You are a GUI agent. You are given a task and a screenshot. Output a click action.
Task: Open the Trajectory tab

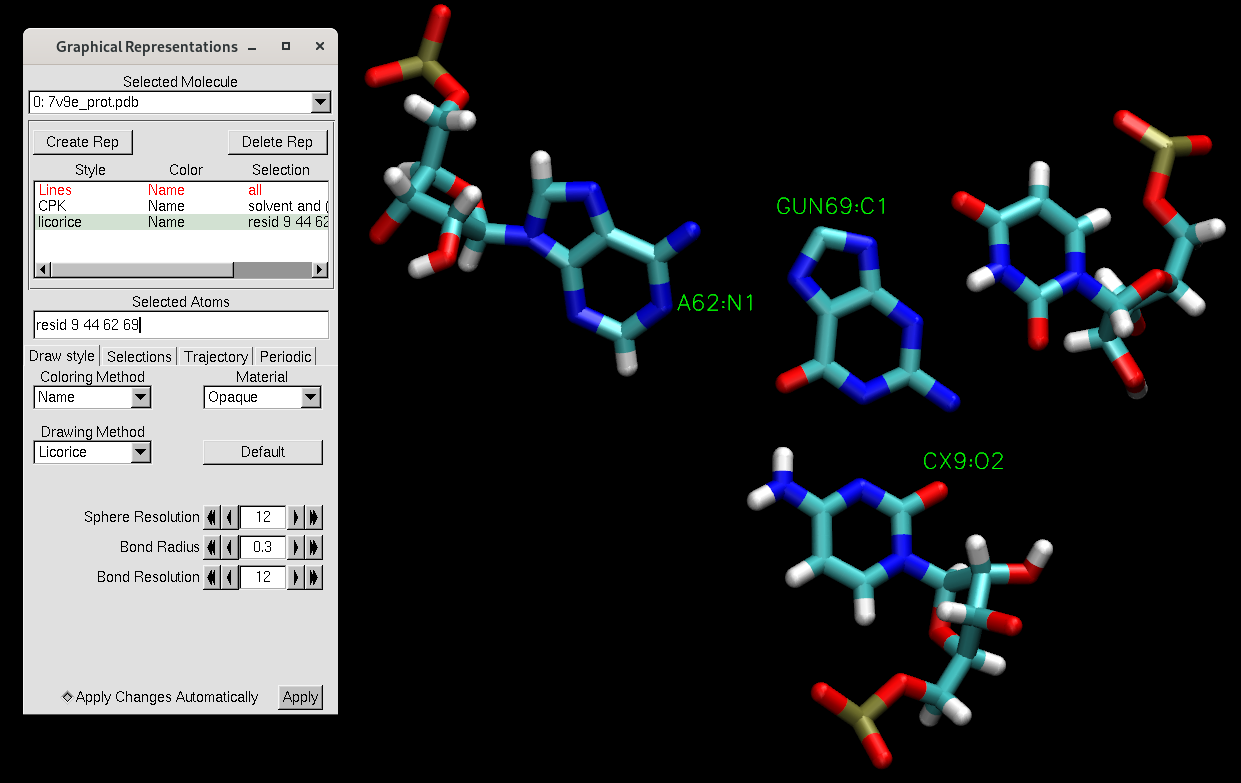pyautogui.click(x=216, y=357)
